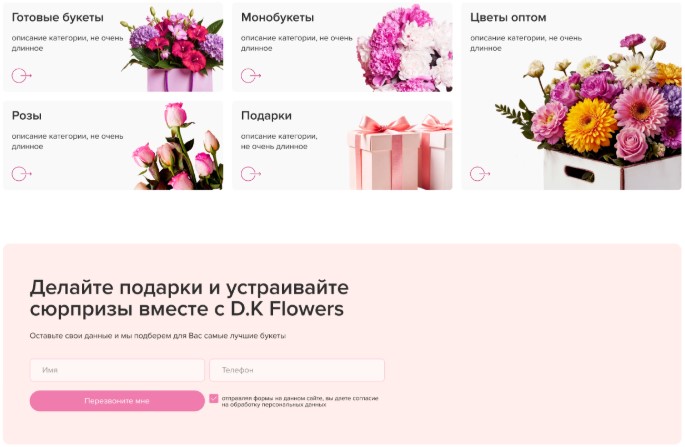
Task: Click the pink roses image
Action: point(178,146)
